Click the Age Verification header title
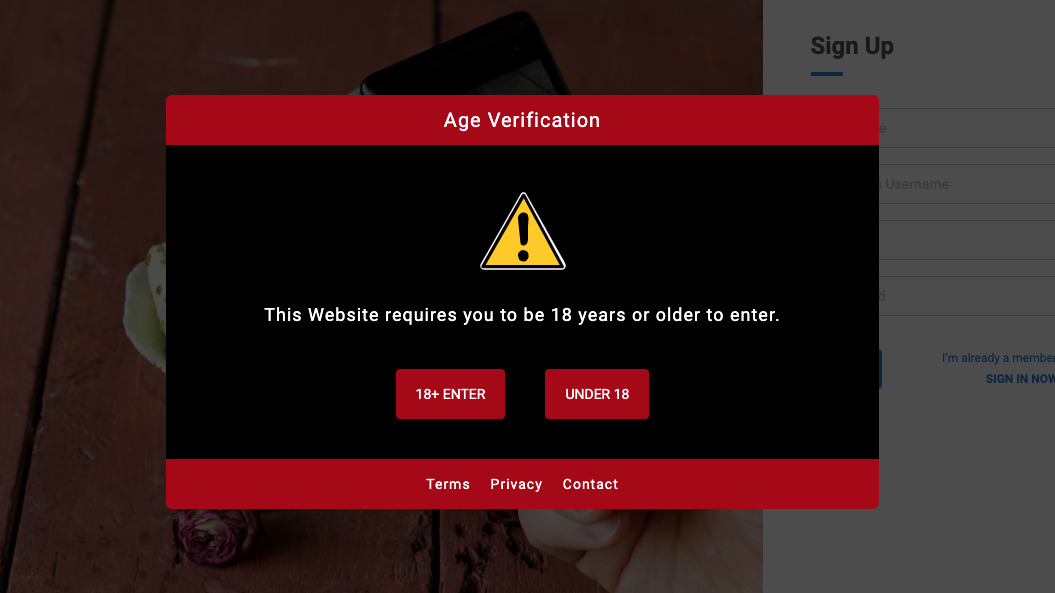The width and height of the screenshot is (1055, 593). tap(521, 120)
